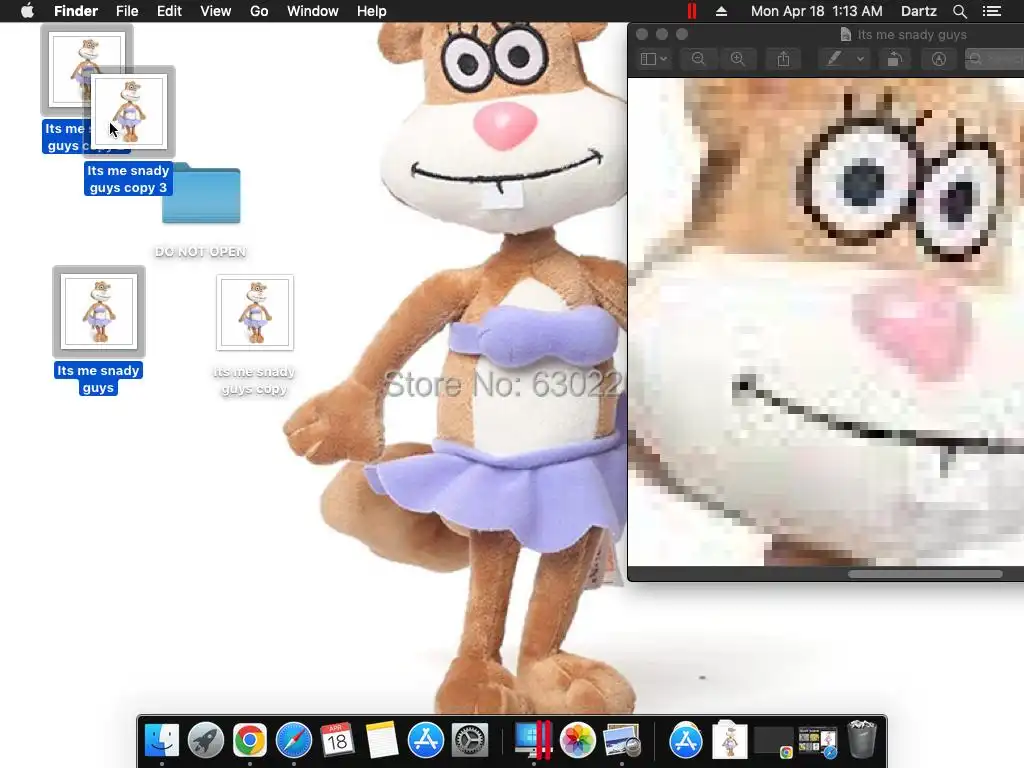Zoom in using Preview's magnifier plus button

coord(738,59)
